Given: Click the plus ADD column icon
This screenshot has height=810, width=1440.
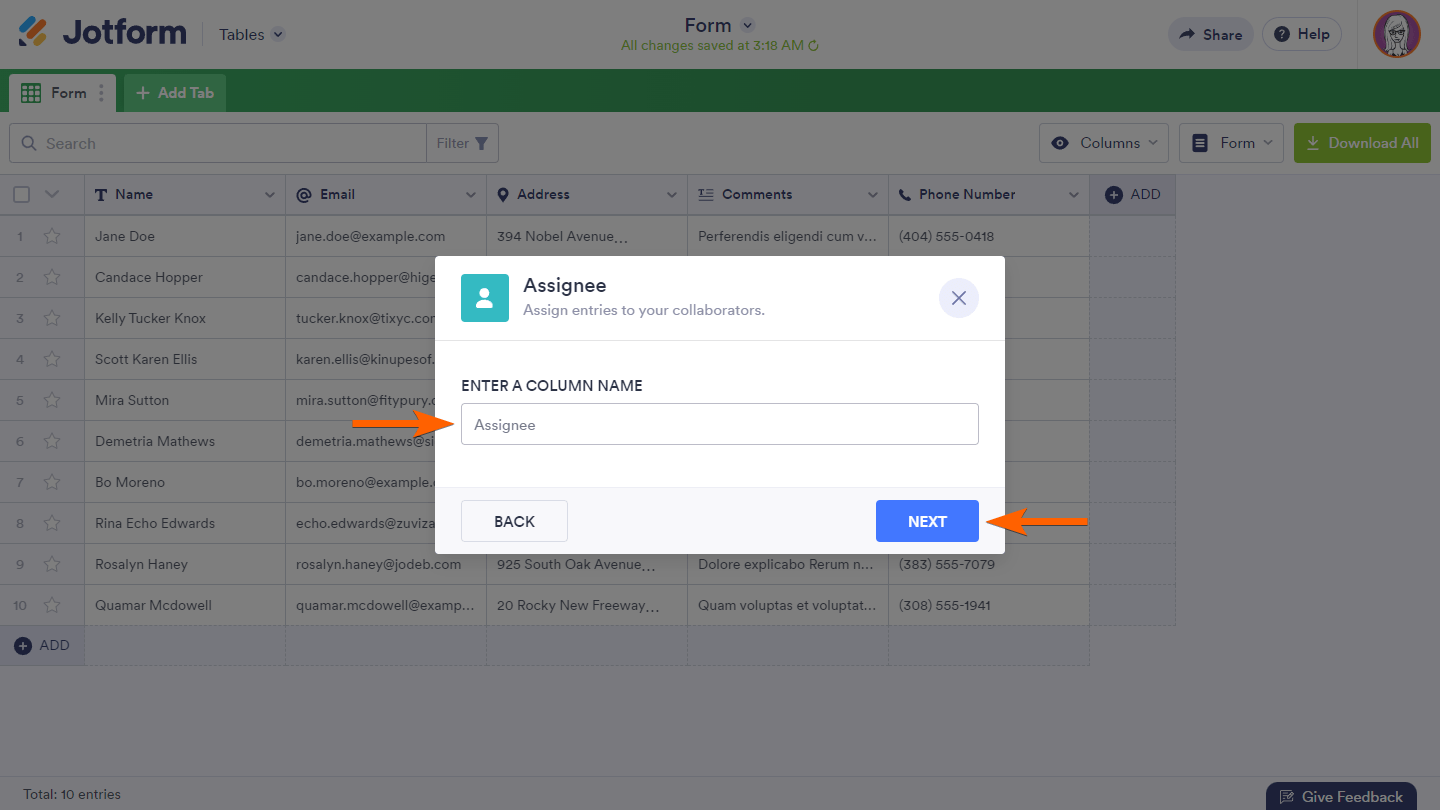Looking at the screenshot, I should [1114, 195].
